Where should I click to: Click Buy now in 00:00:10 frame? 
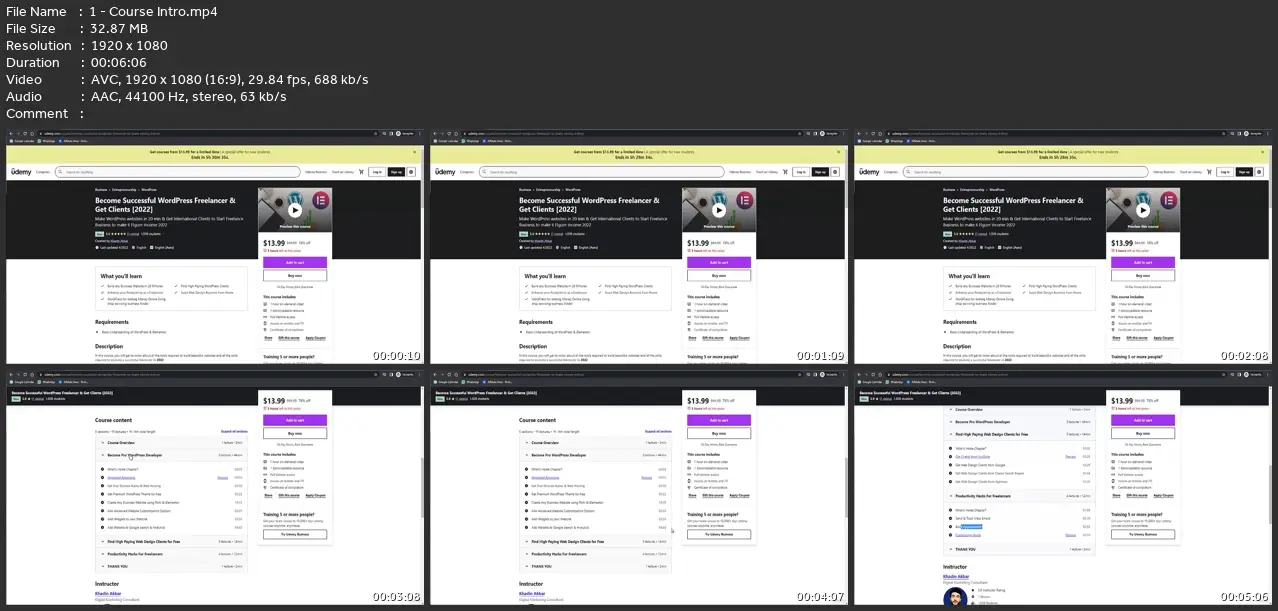(295, 275)
